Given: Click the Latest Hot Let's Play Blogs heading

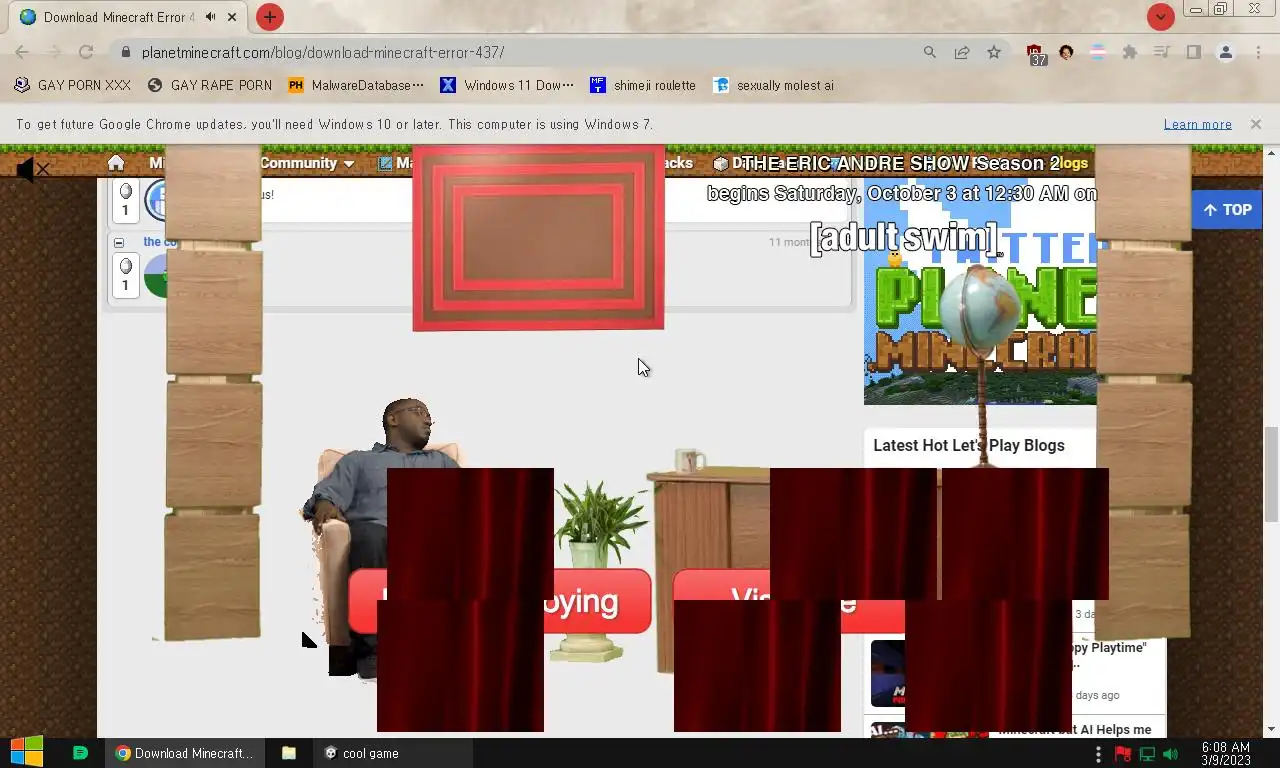Looking at the screenshot, I should (969, 445).
